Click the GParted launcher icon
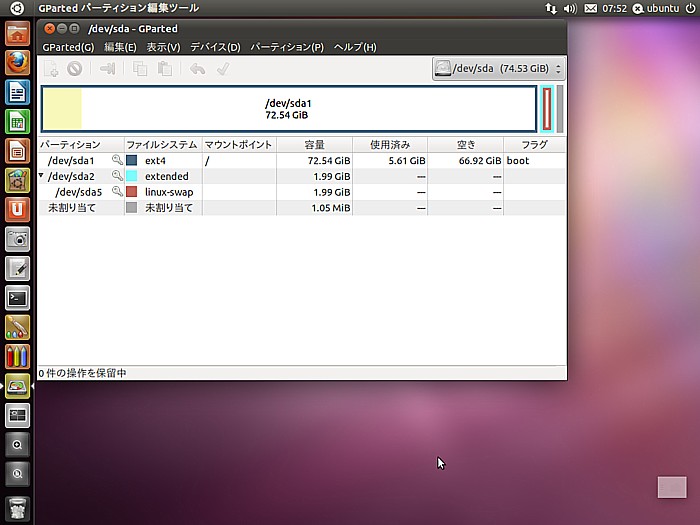Screen dimensions: 700x525 click(x=17, y=386)
